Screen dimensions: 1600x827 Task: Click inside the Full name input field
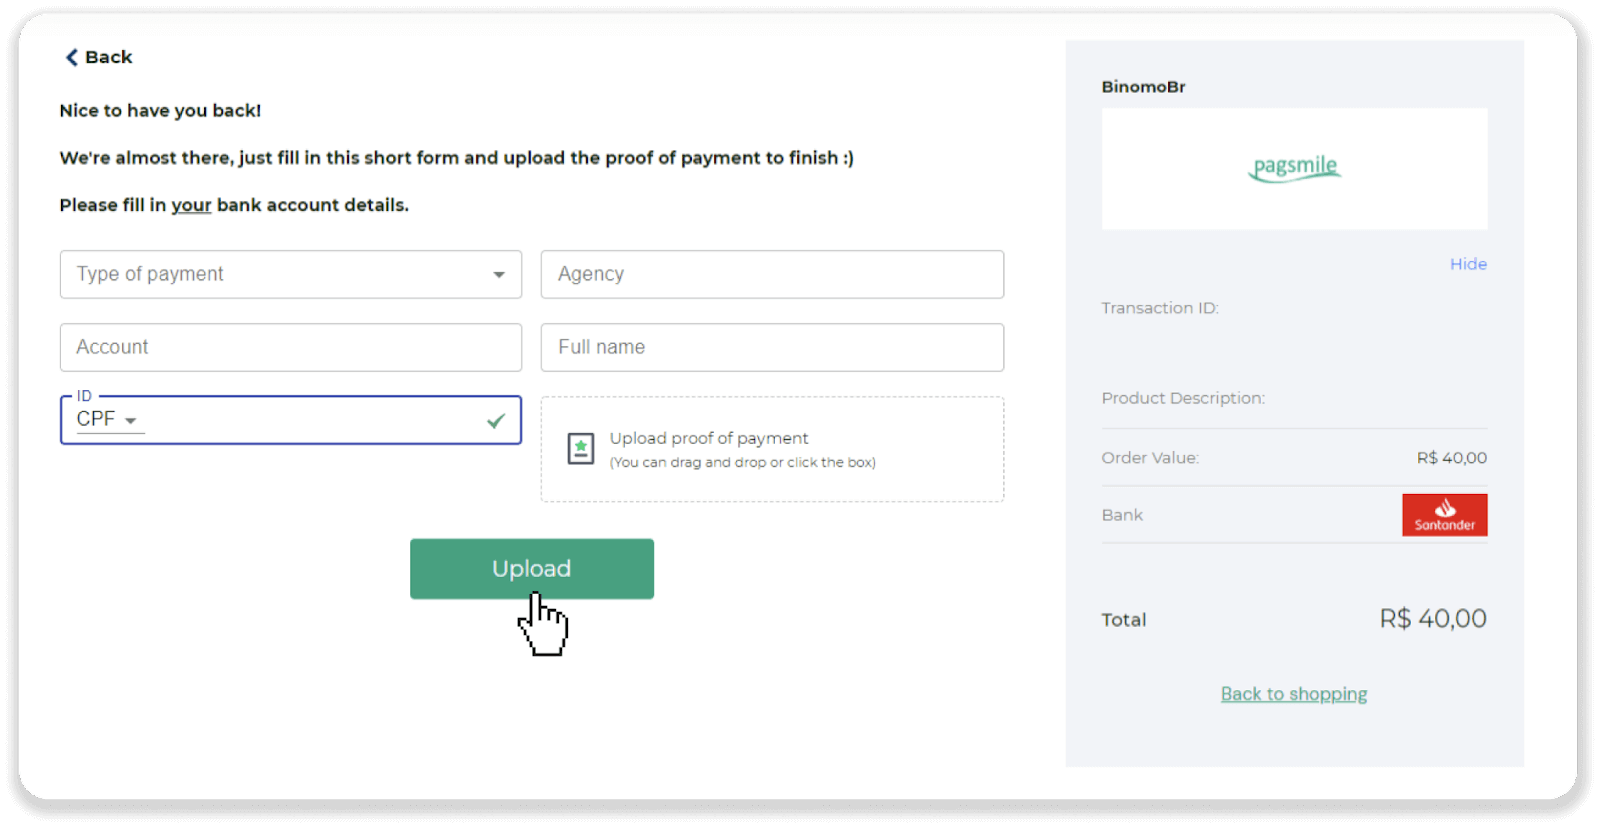click(x=771, y=347)
